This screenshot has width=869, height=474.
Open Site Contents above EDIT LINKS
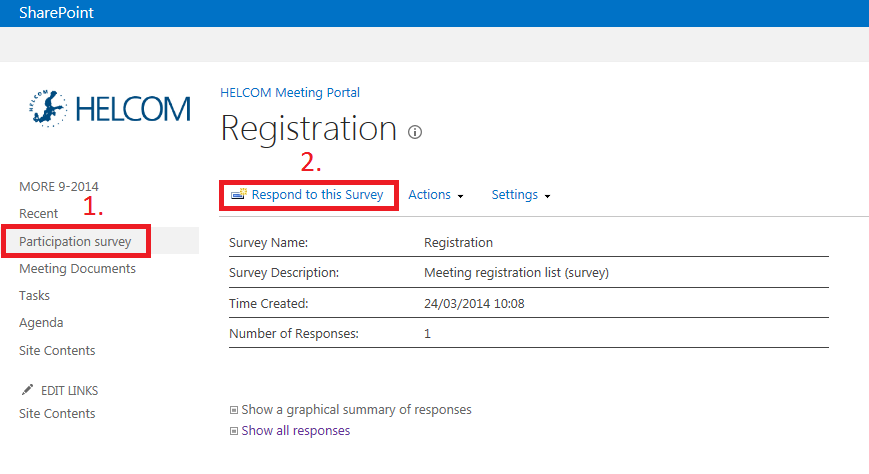[57, 350]
